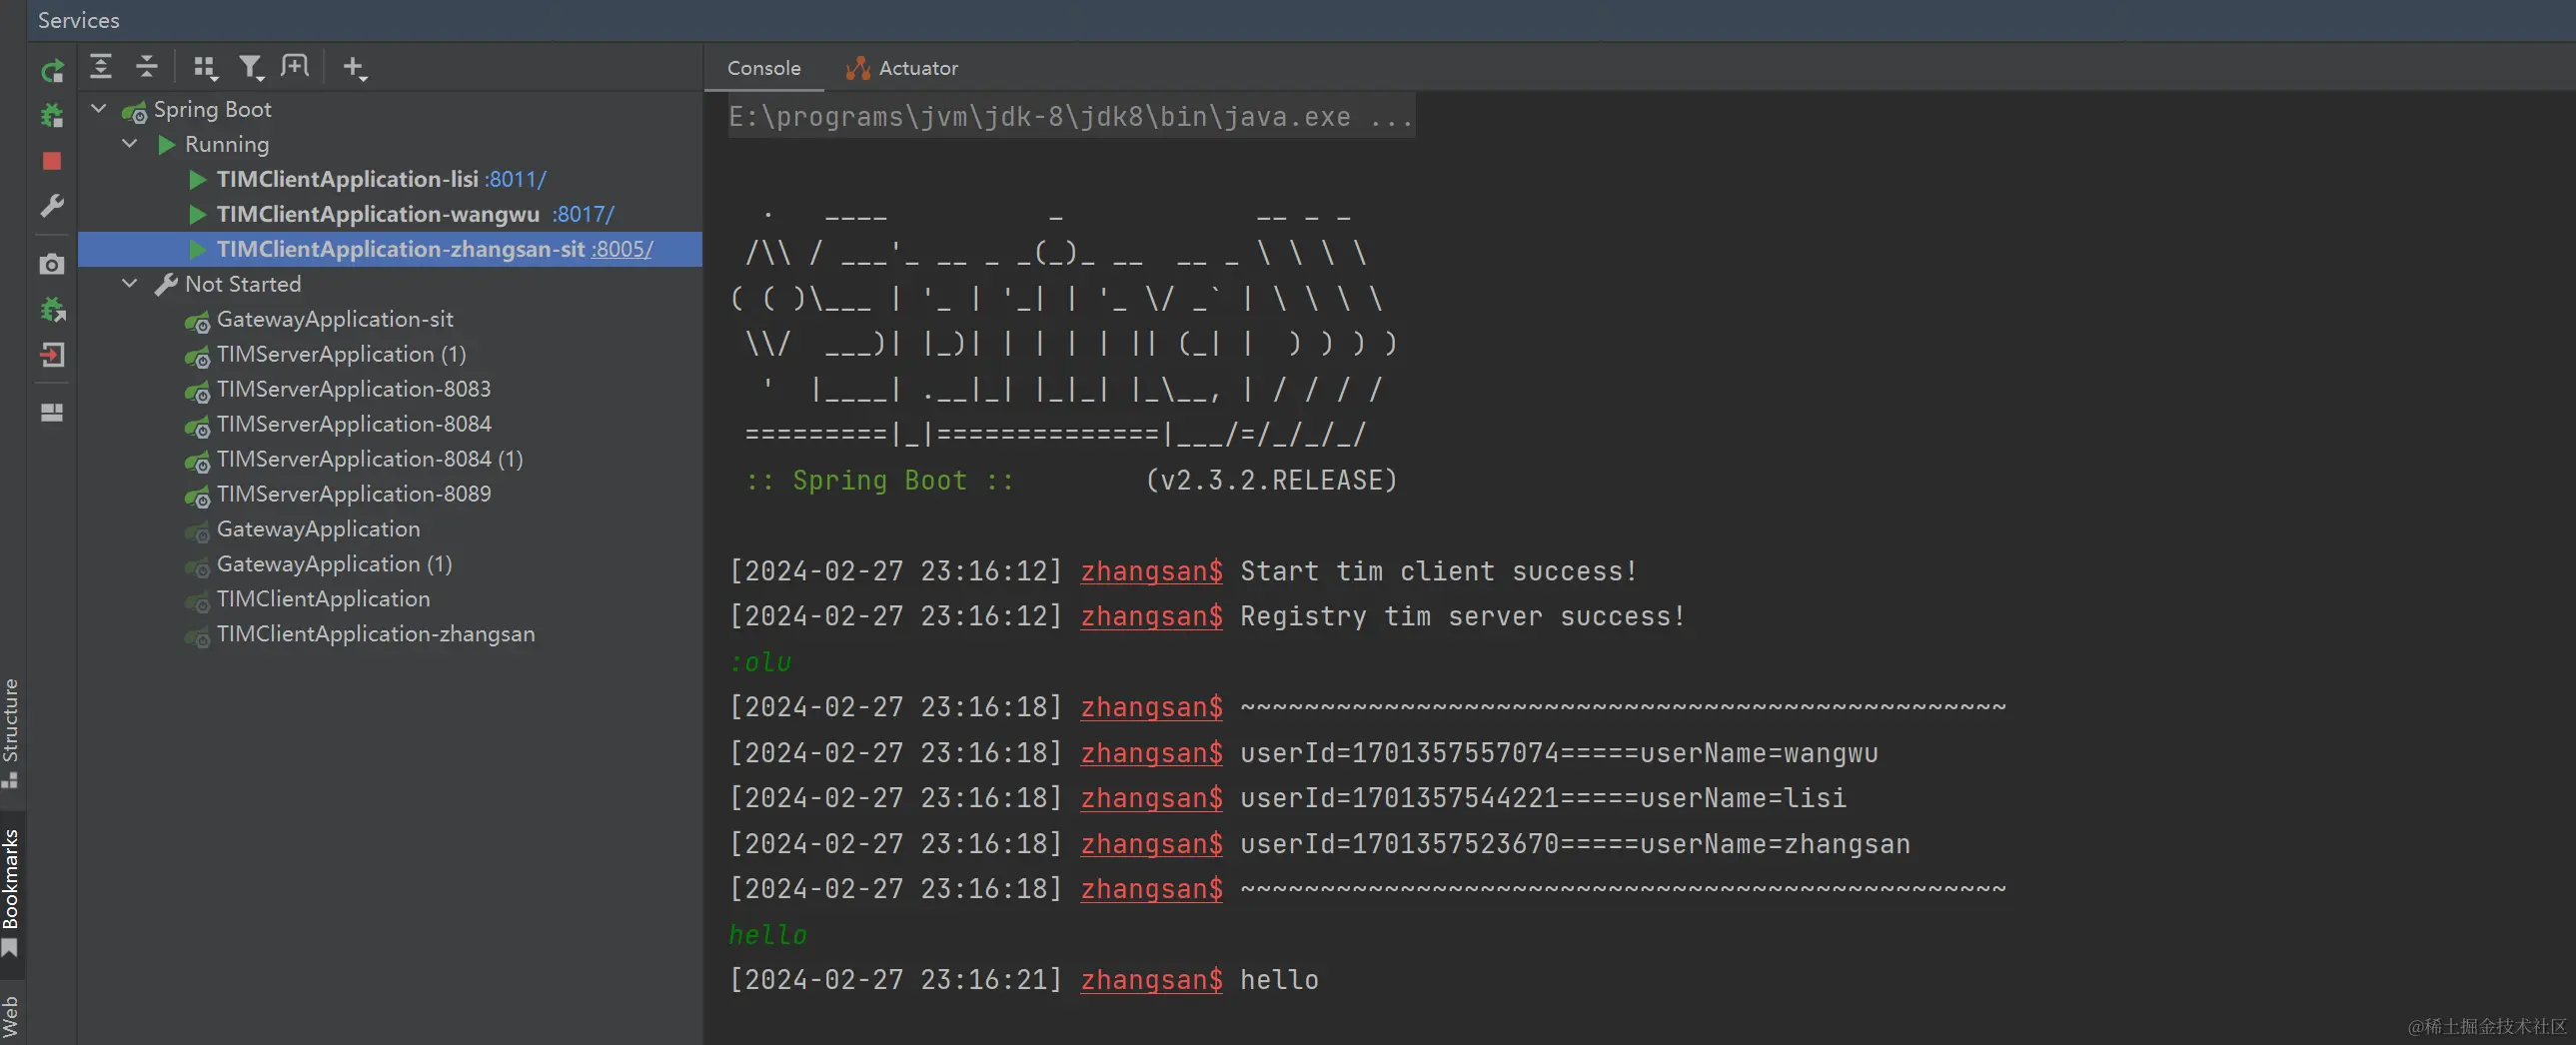Switch to the Console tab
The image size is (2576, 1045).
coord(764,68)
